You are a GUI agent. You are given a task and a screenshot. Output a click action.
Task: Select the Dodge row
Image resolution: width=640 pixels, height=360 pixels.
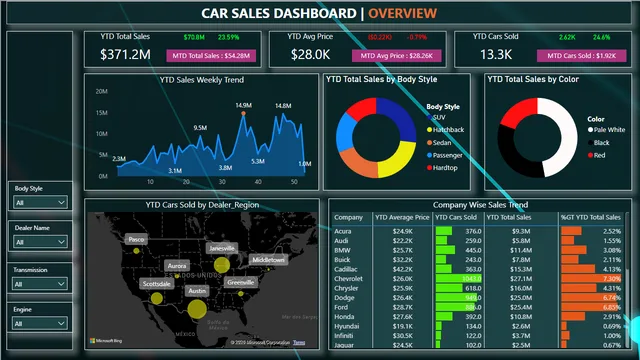478,298
